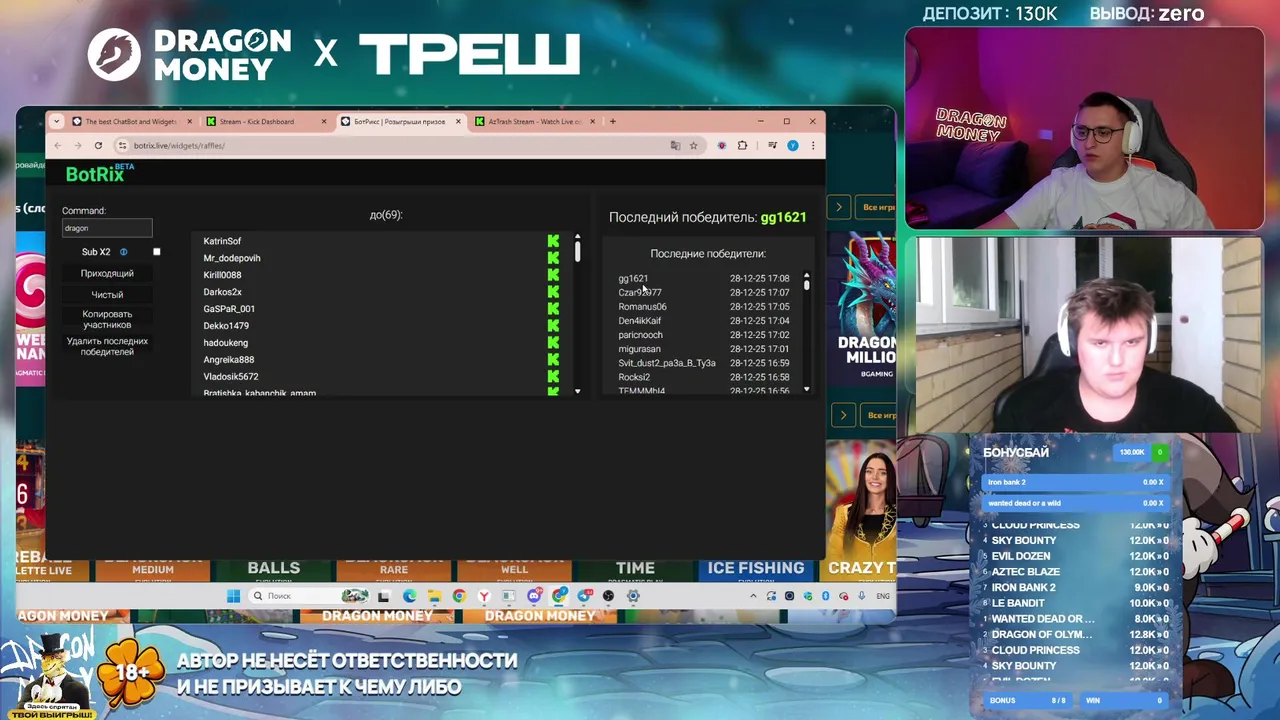The width and height of the screenshot is (1280, 720).
Task: Click the Kick icon beside Vladosik5672
Action: (553, 377)
